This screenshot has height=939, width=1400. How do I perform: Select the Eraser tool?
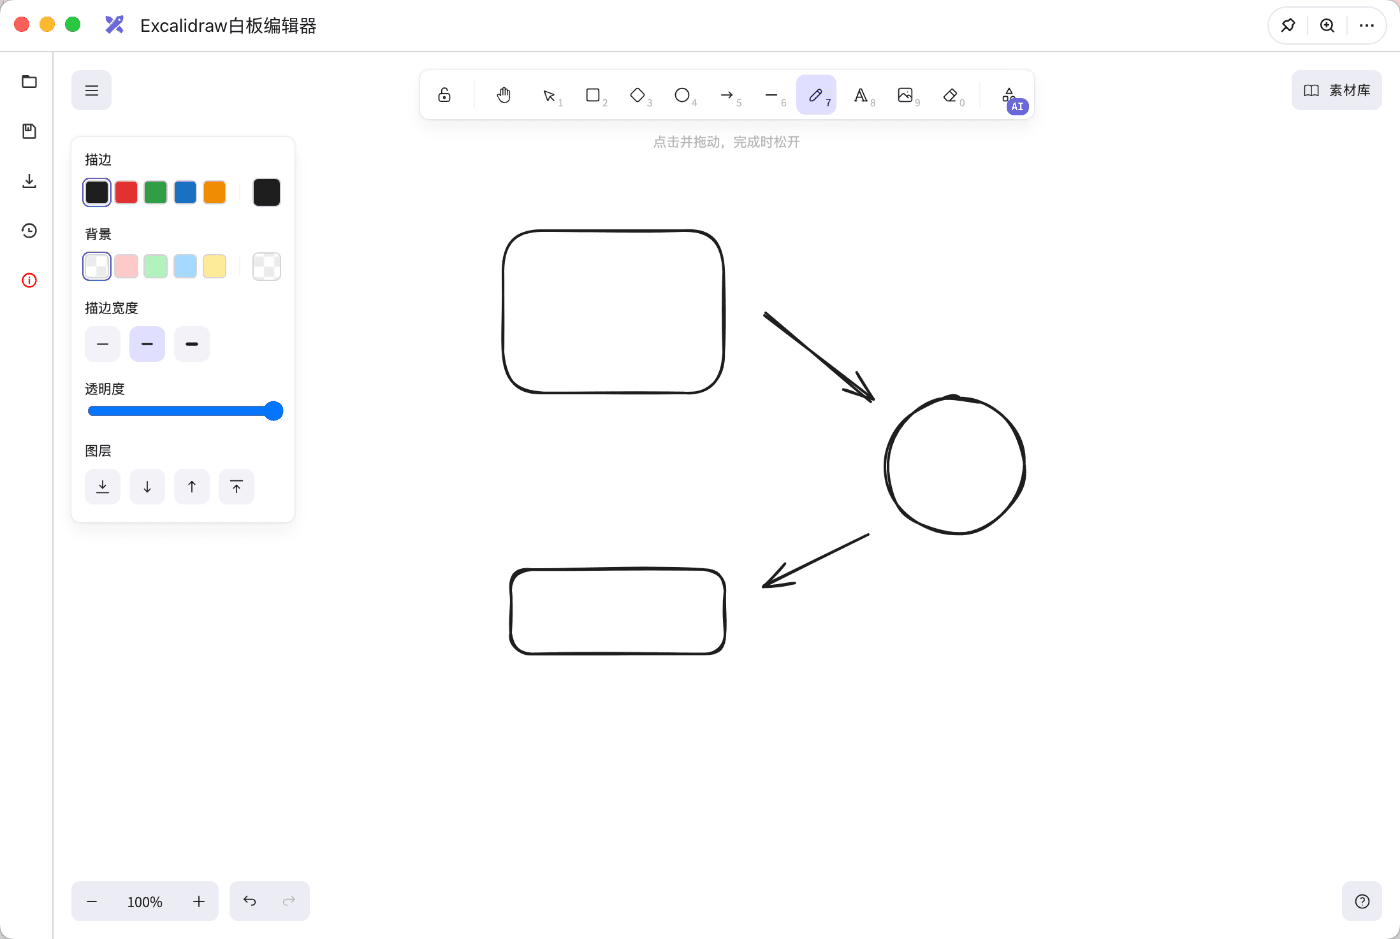click(x=950, y=95)
